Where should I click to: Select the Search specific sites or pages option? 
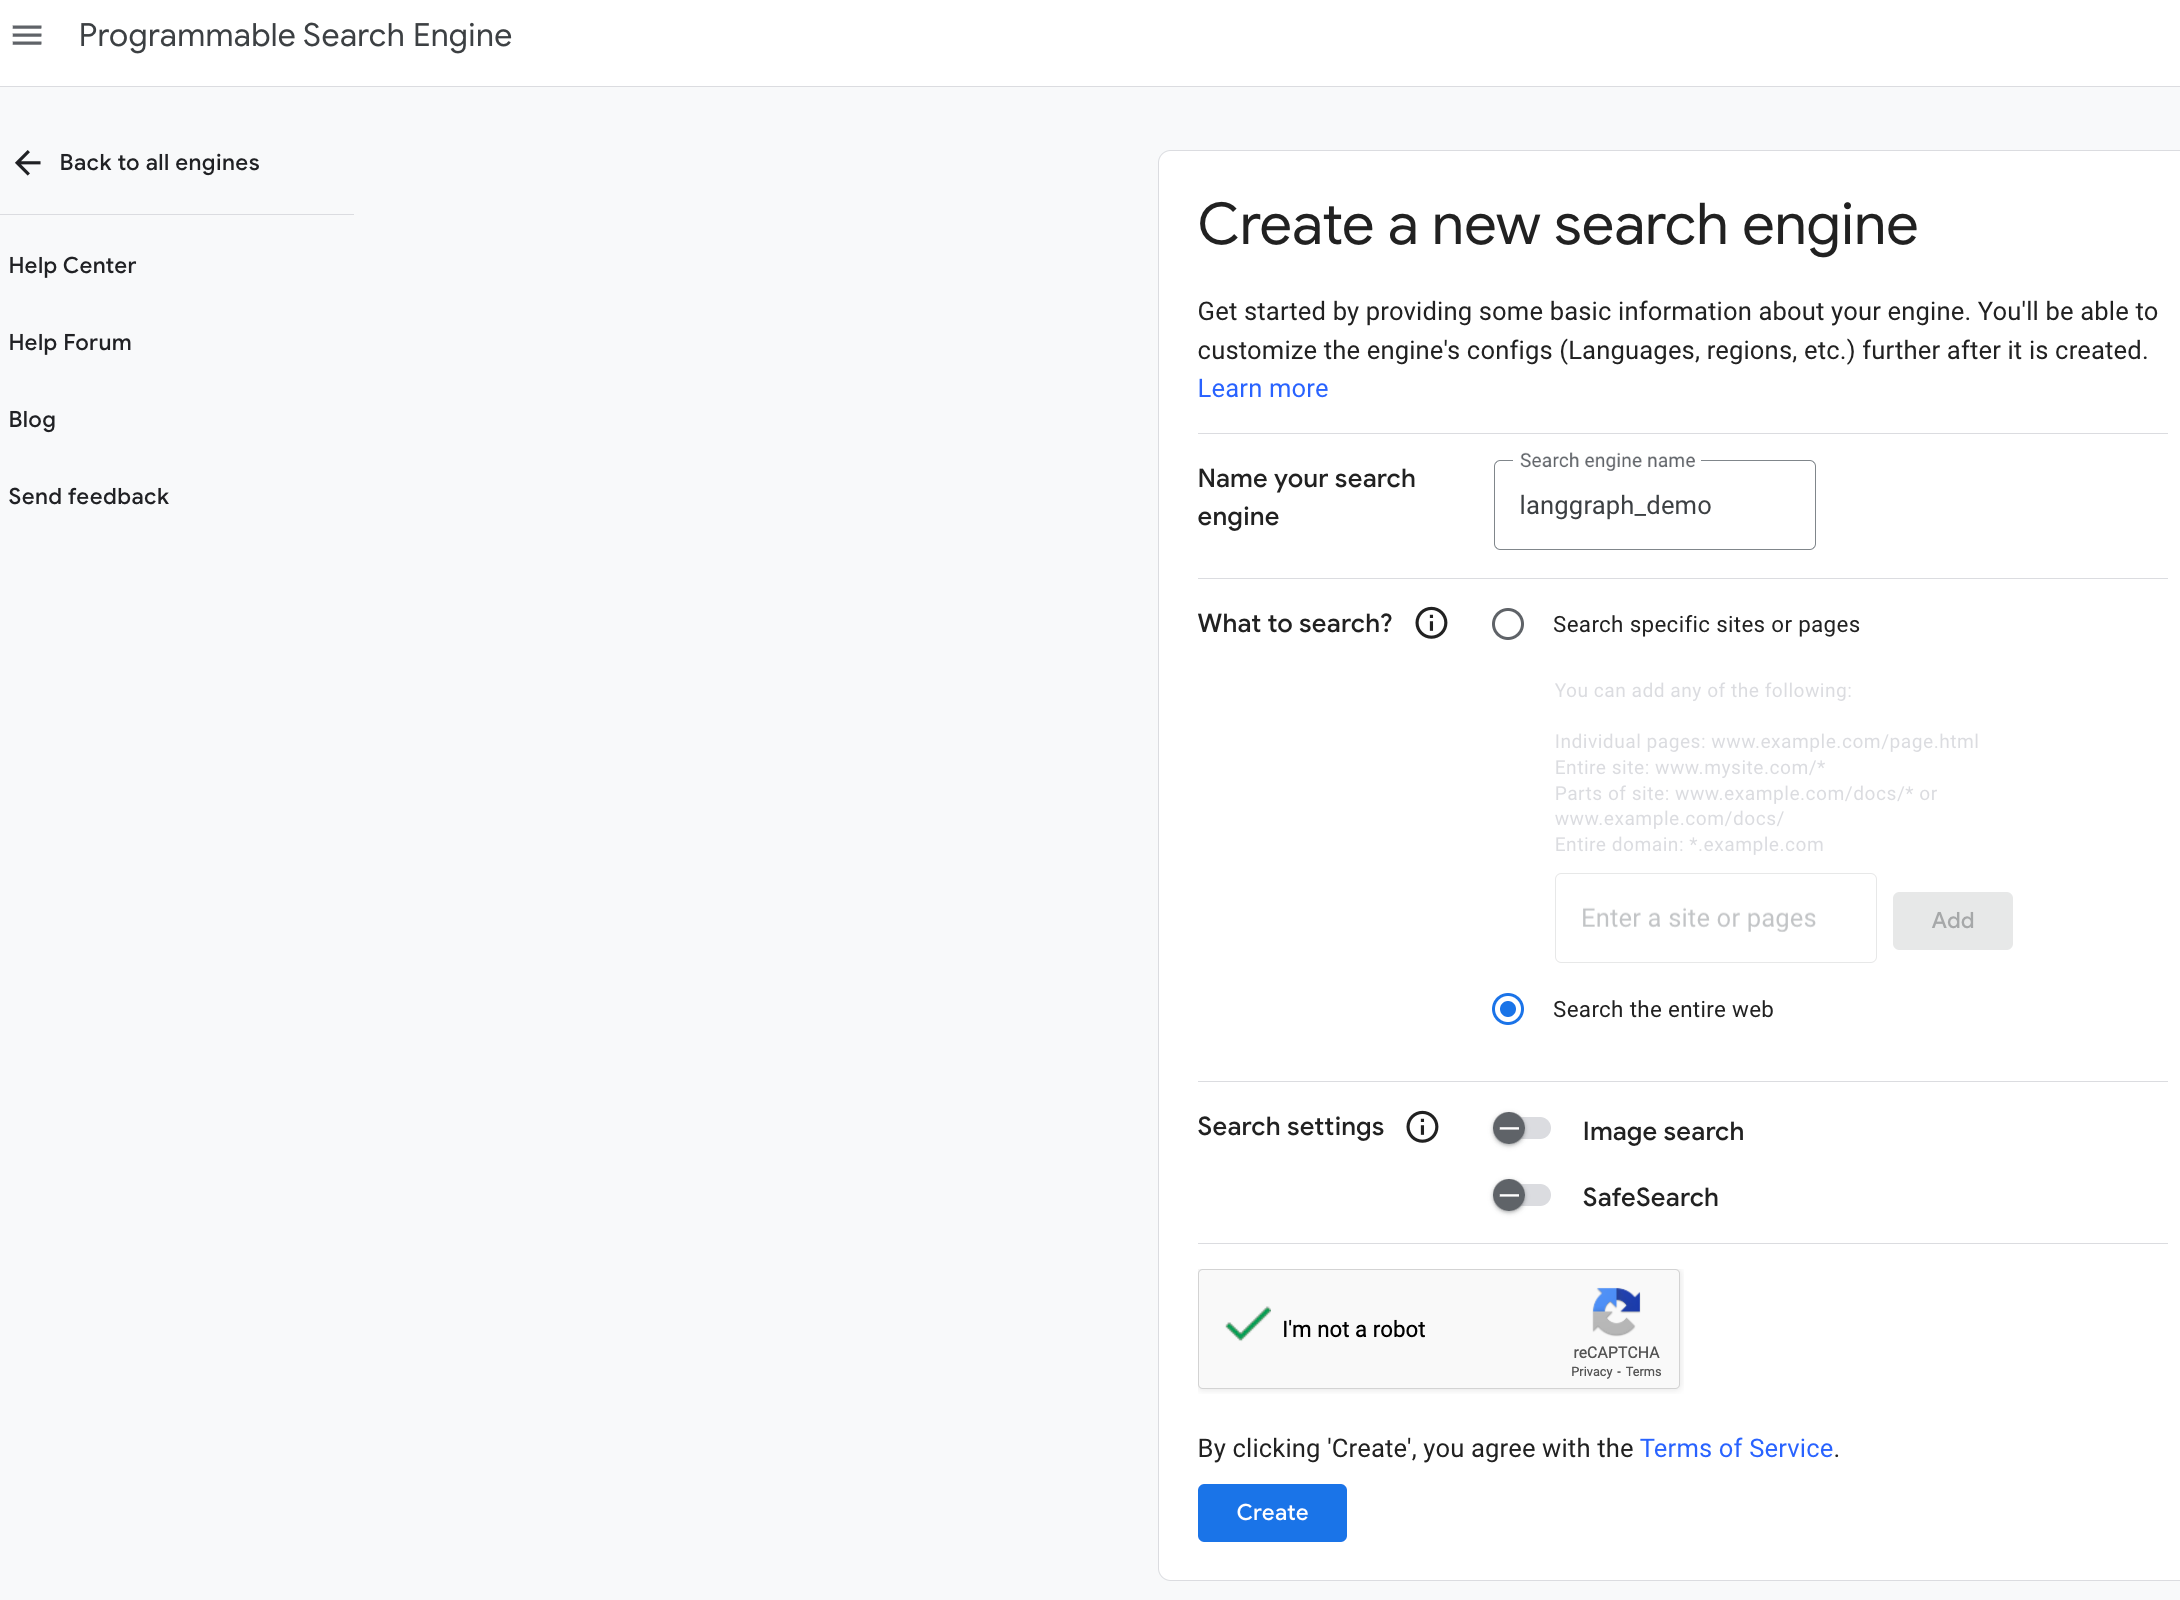1506,625
